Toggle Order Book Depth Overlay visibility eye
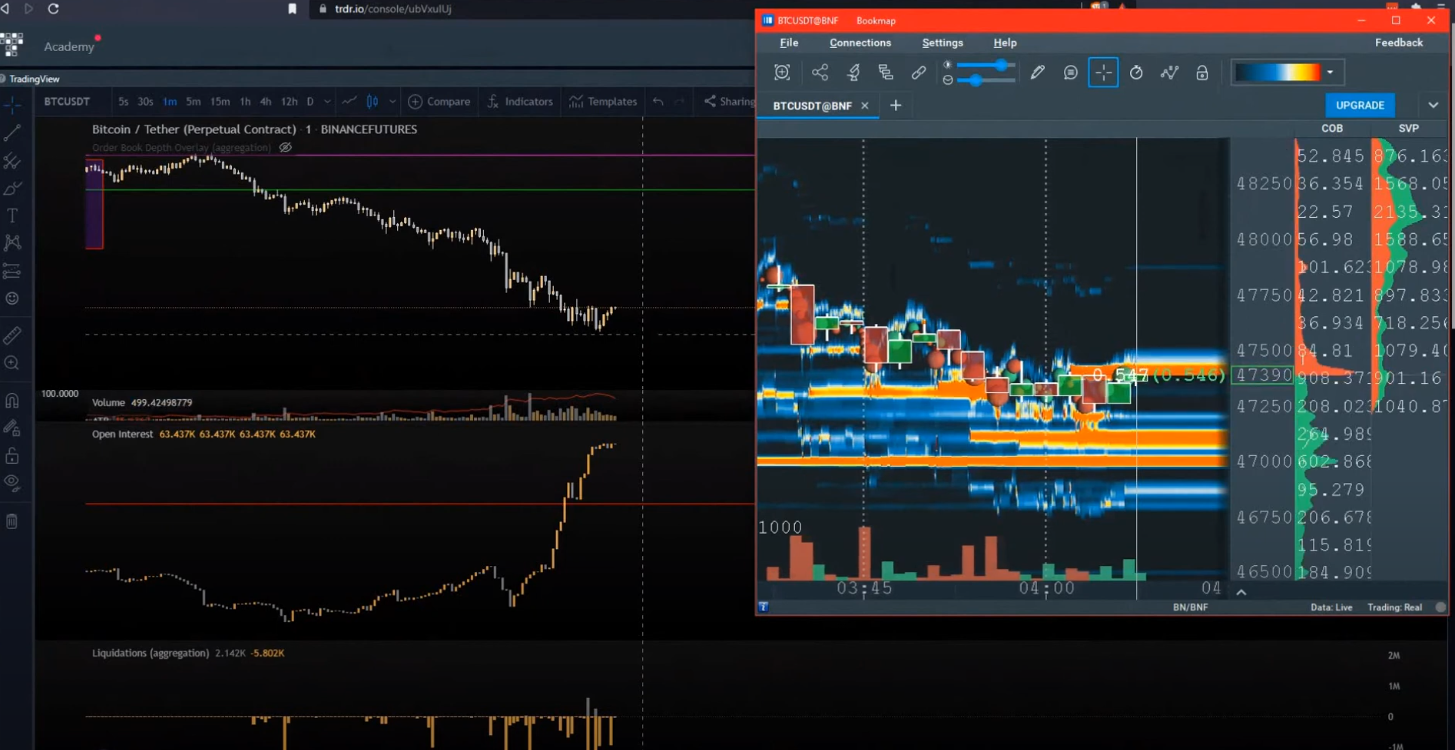 click(x=285, y=147)
